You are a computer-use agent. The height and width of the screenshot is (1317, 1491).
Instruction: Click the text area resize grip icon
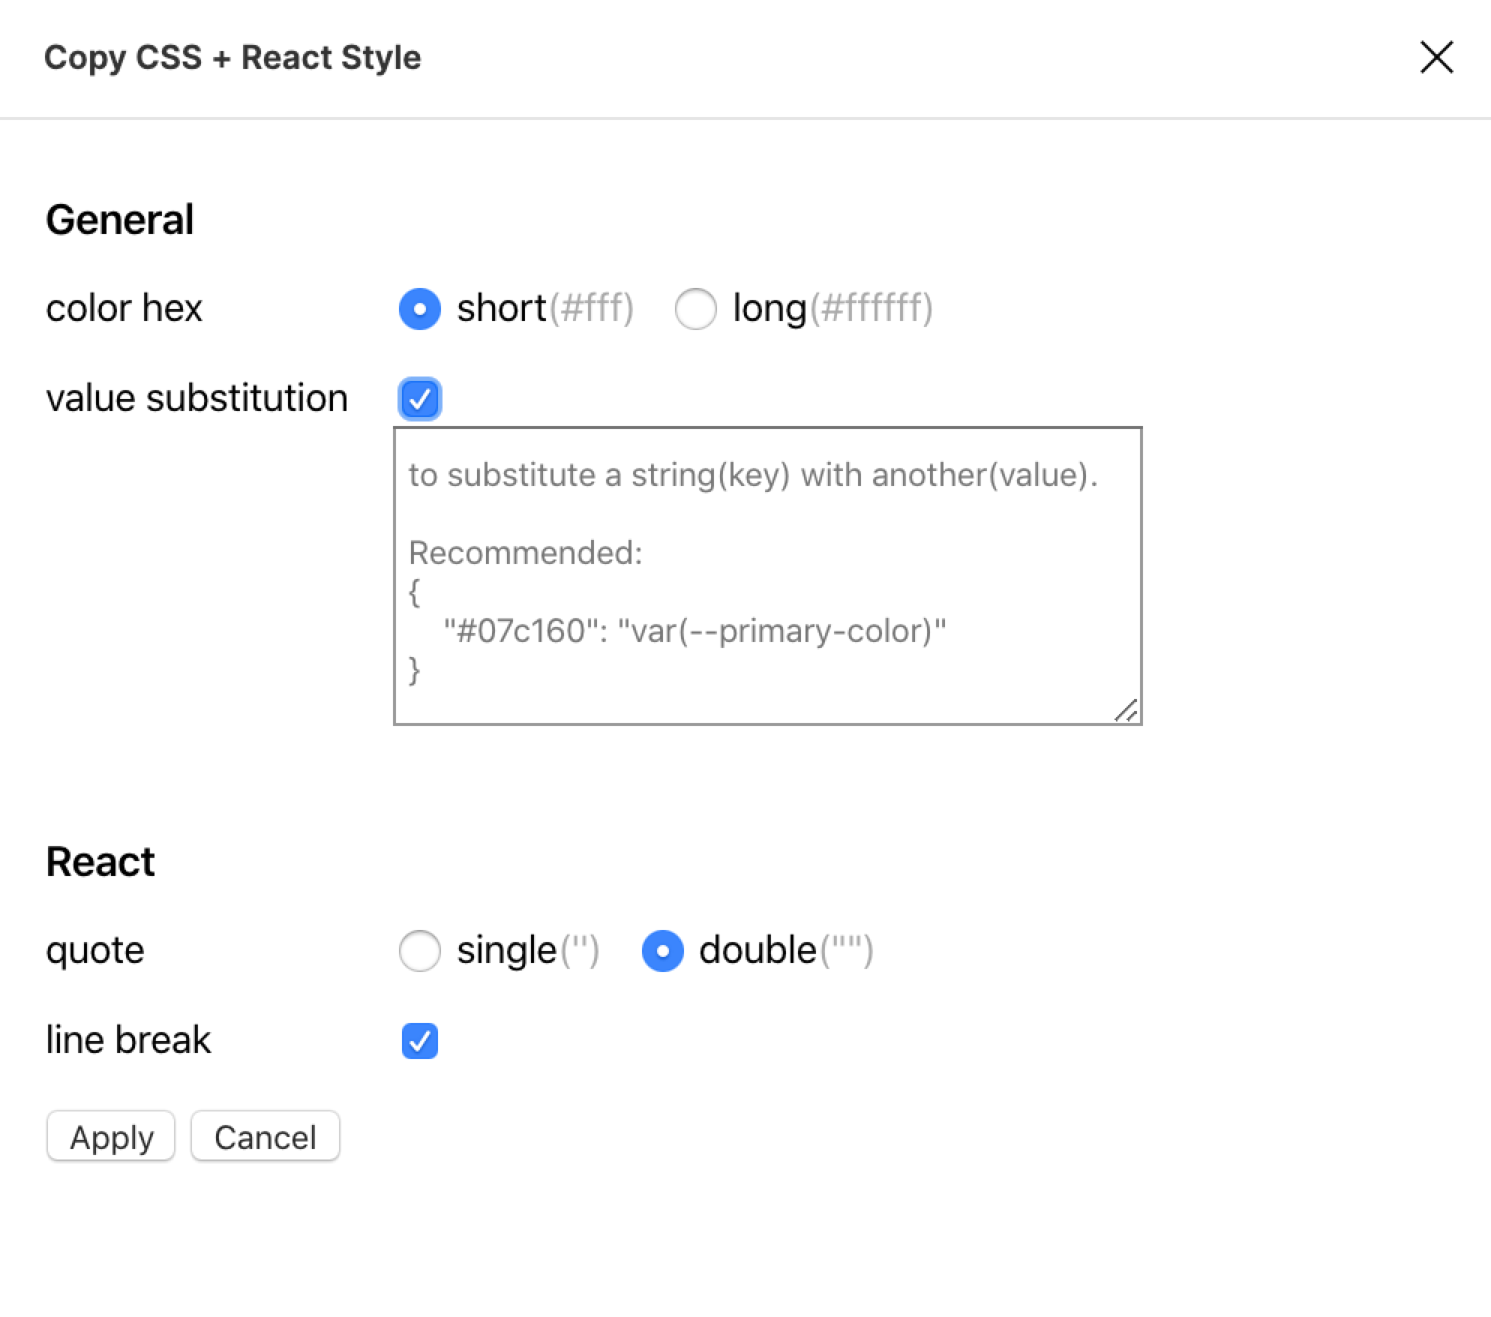pyautogui.click(x=1126, y=710)
